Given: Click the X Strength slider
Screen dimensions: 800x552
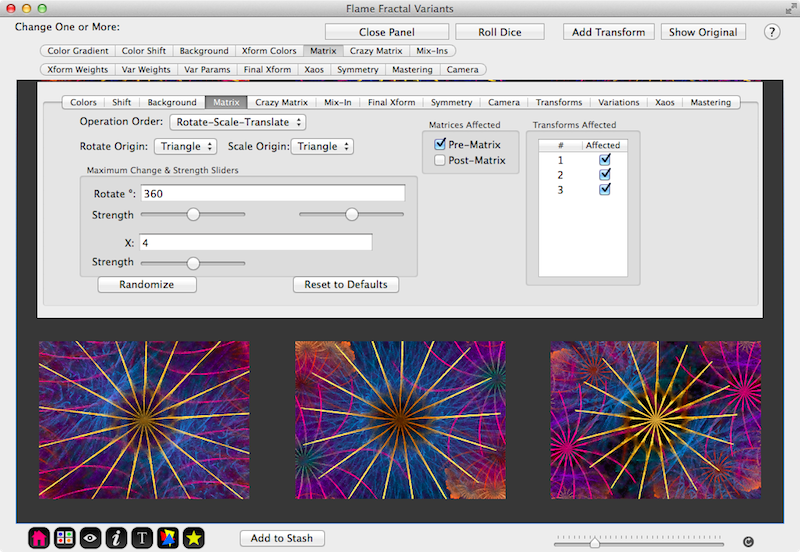Looking at the screenshot, I should tap(193, 263).
